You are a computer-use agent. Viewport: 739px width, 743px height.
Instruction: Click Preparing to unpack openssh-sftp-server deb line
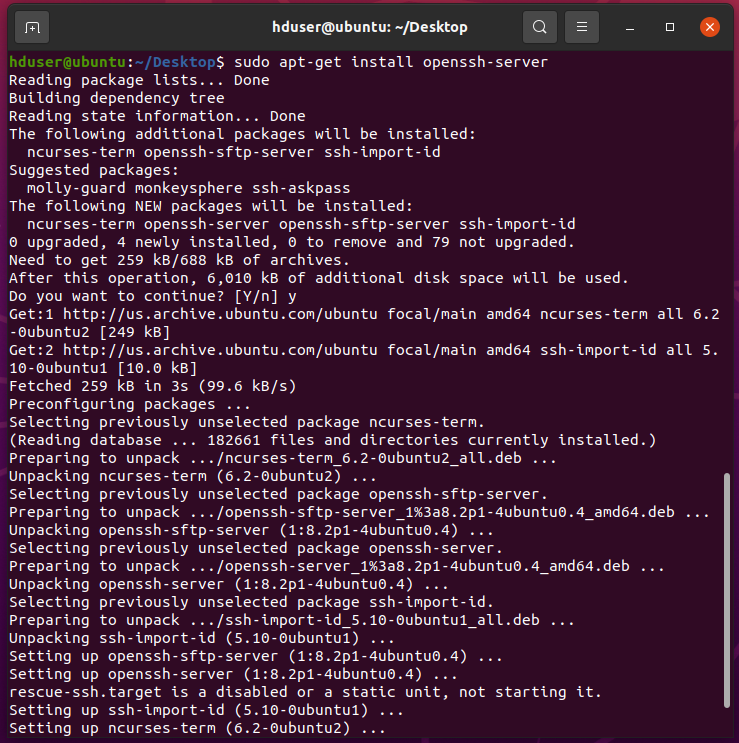tap(360, 512)
